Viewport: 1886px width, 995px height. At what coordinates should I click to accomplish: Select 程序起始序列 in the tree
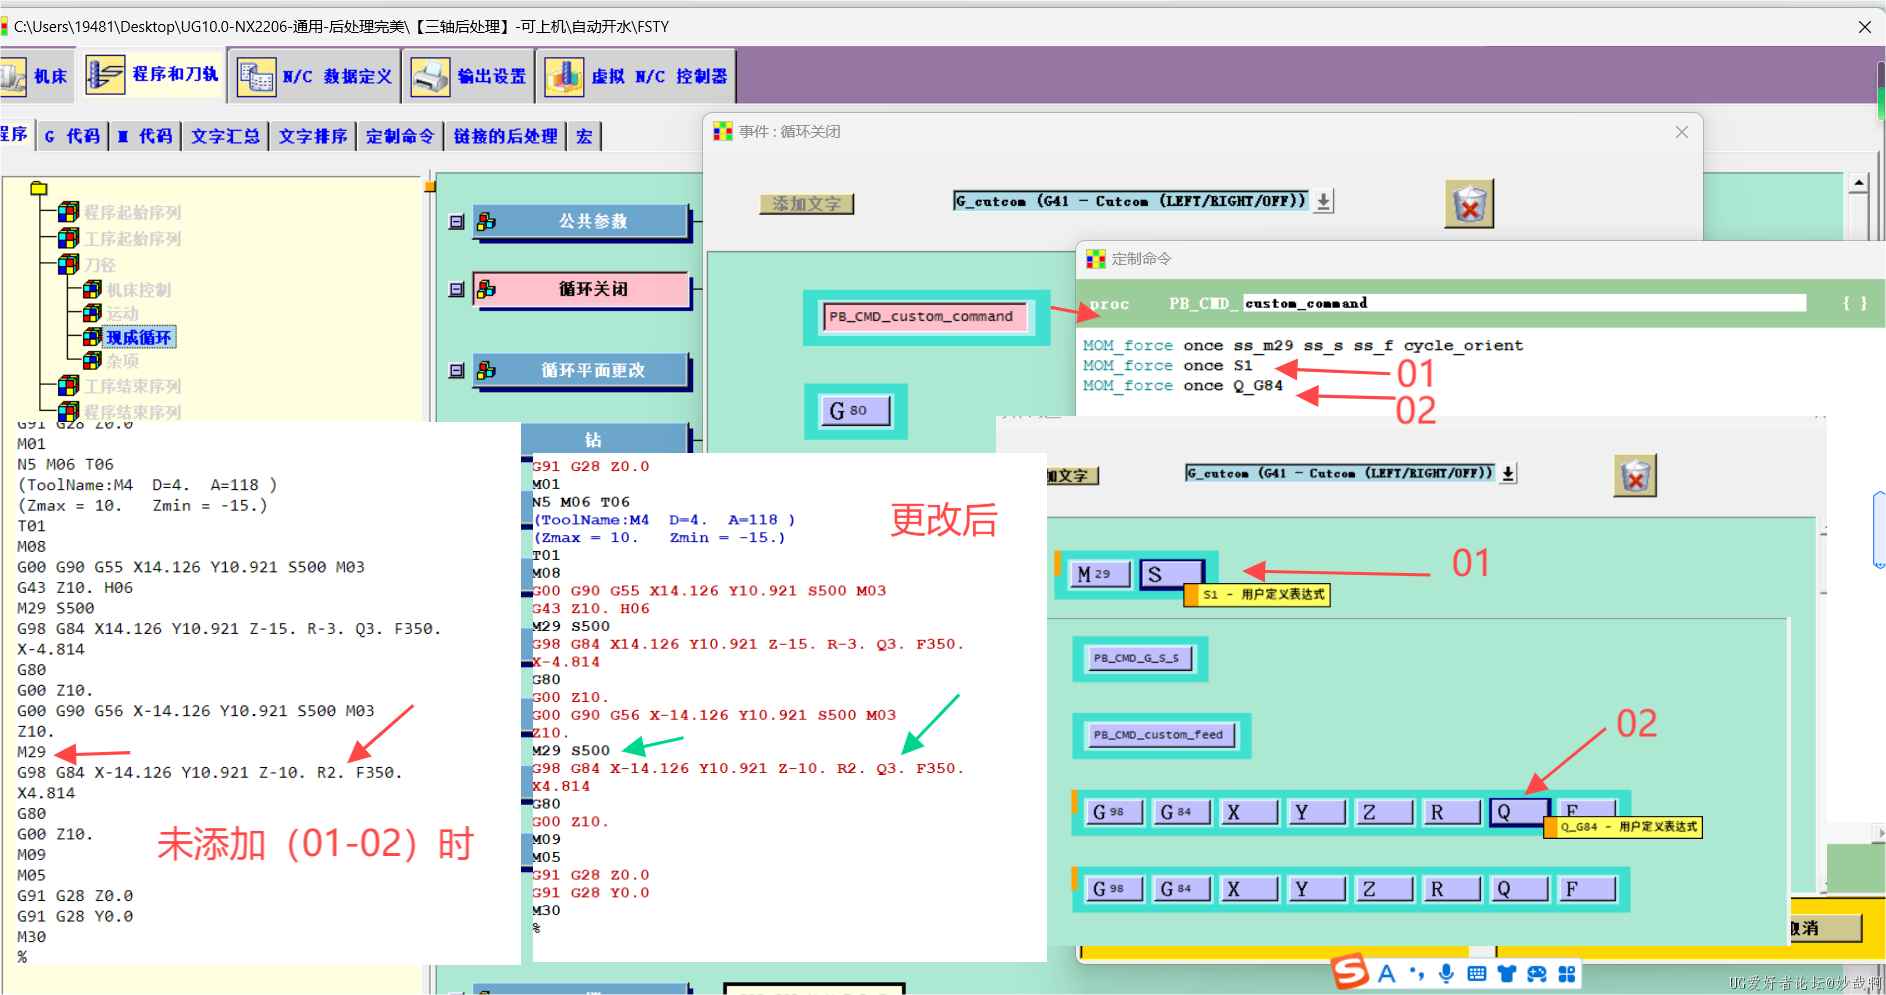click(132, 212)
